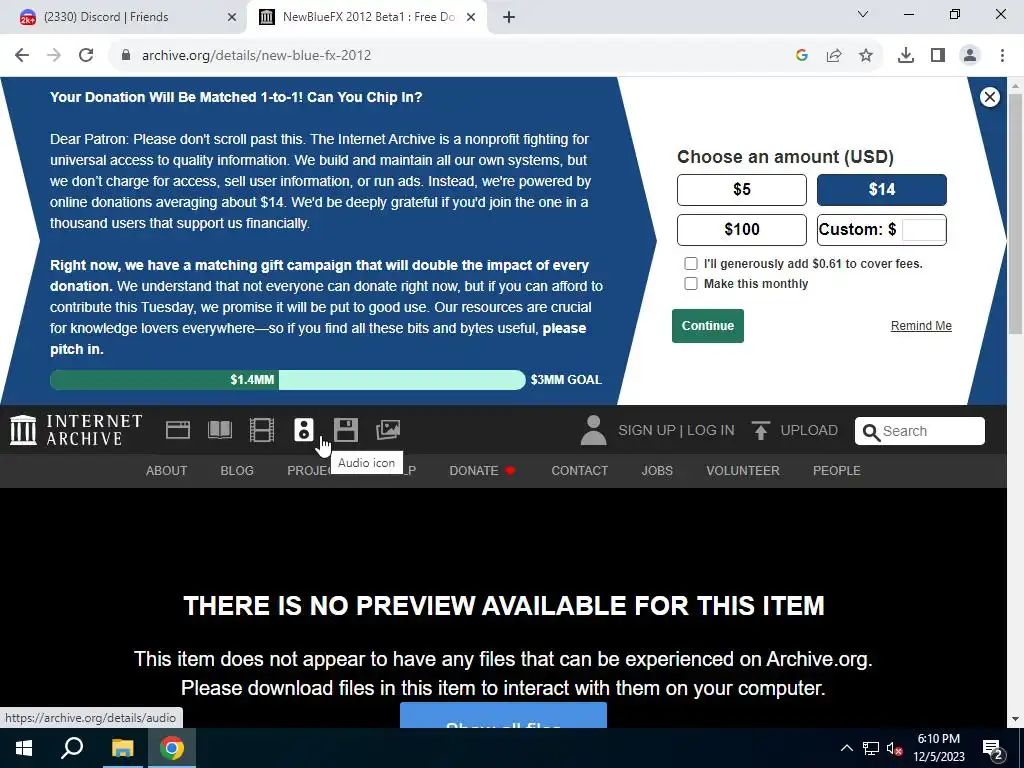Screen dimensions: 1024x768
Task: Click the muted volume tray icon
Action: [895, 748]
